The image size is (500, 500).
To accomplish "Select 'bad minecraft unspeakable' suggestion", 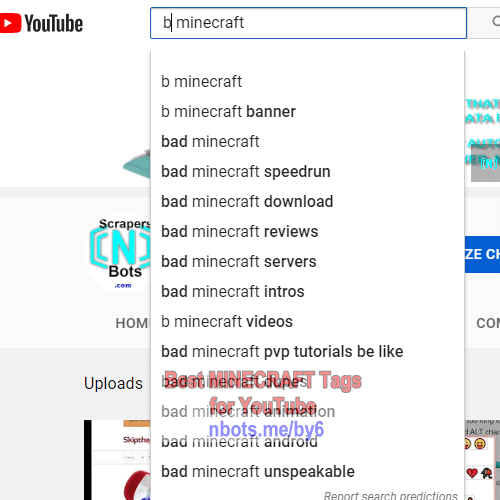I will pos(307,472).
